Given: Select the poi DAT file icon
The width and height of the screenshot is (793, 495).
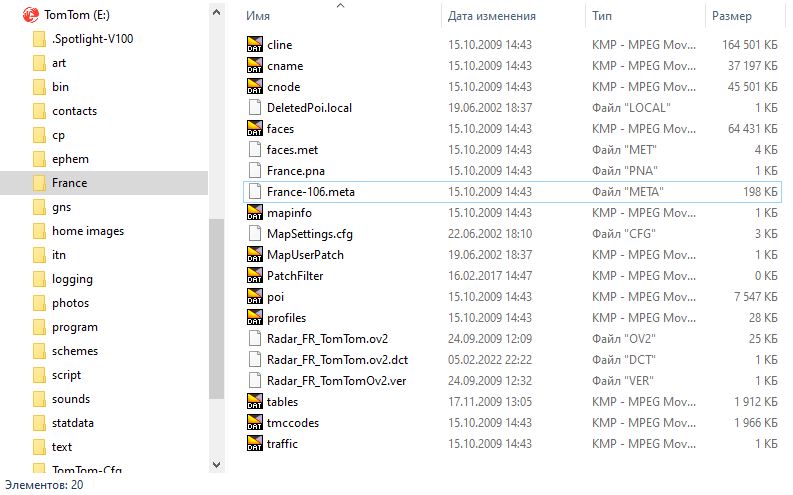Looking at the screenshot, I should coord(255,296).
